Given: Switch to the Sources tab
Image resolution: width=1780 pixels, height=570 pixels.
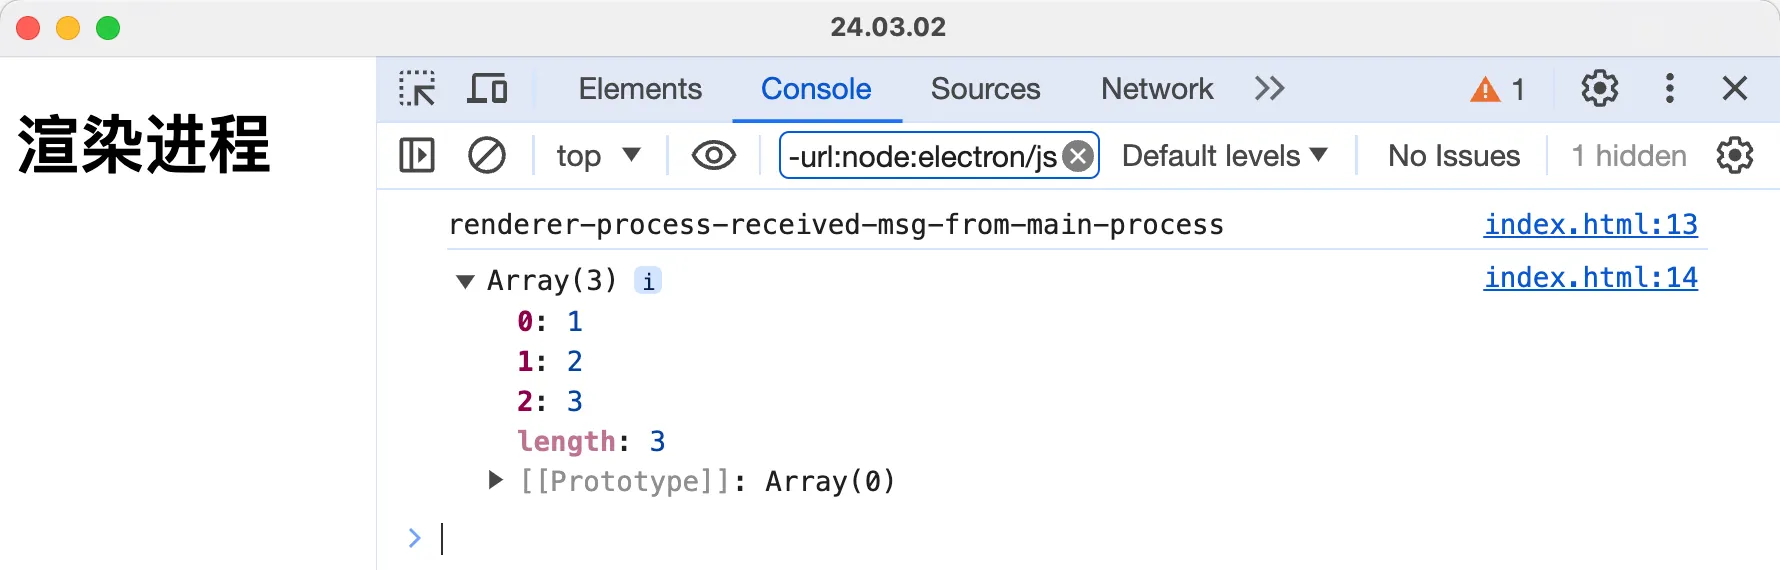Looking at the screenshot, I should coord(985,89).
